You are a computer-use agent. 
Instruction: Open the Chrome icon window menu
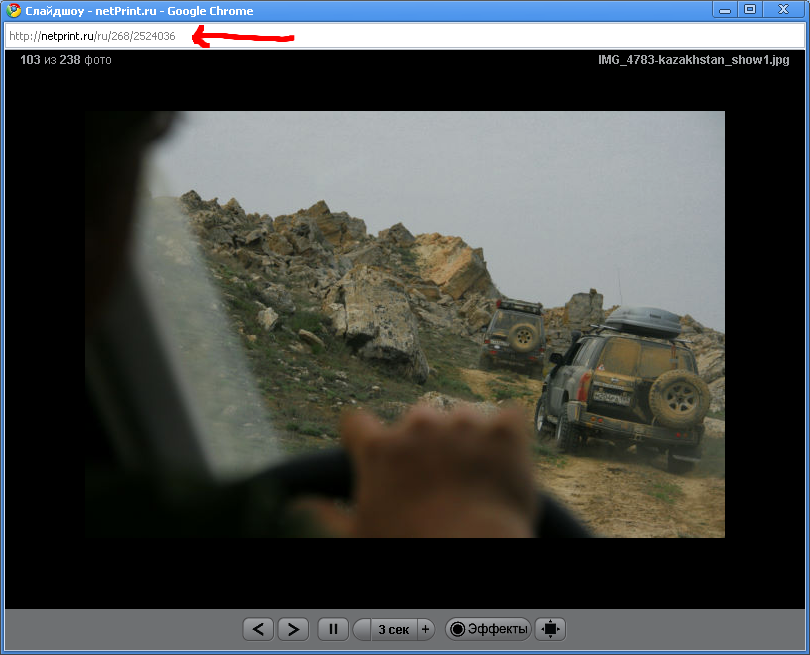13,11
